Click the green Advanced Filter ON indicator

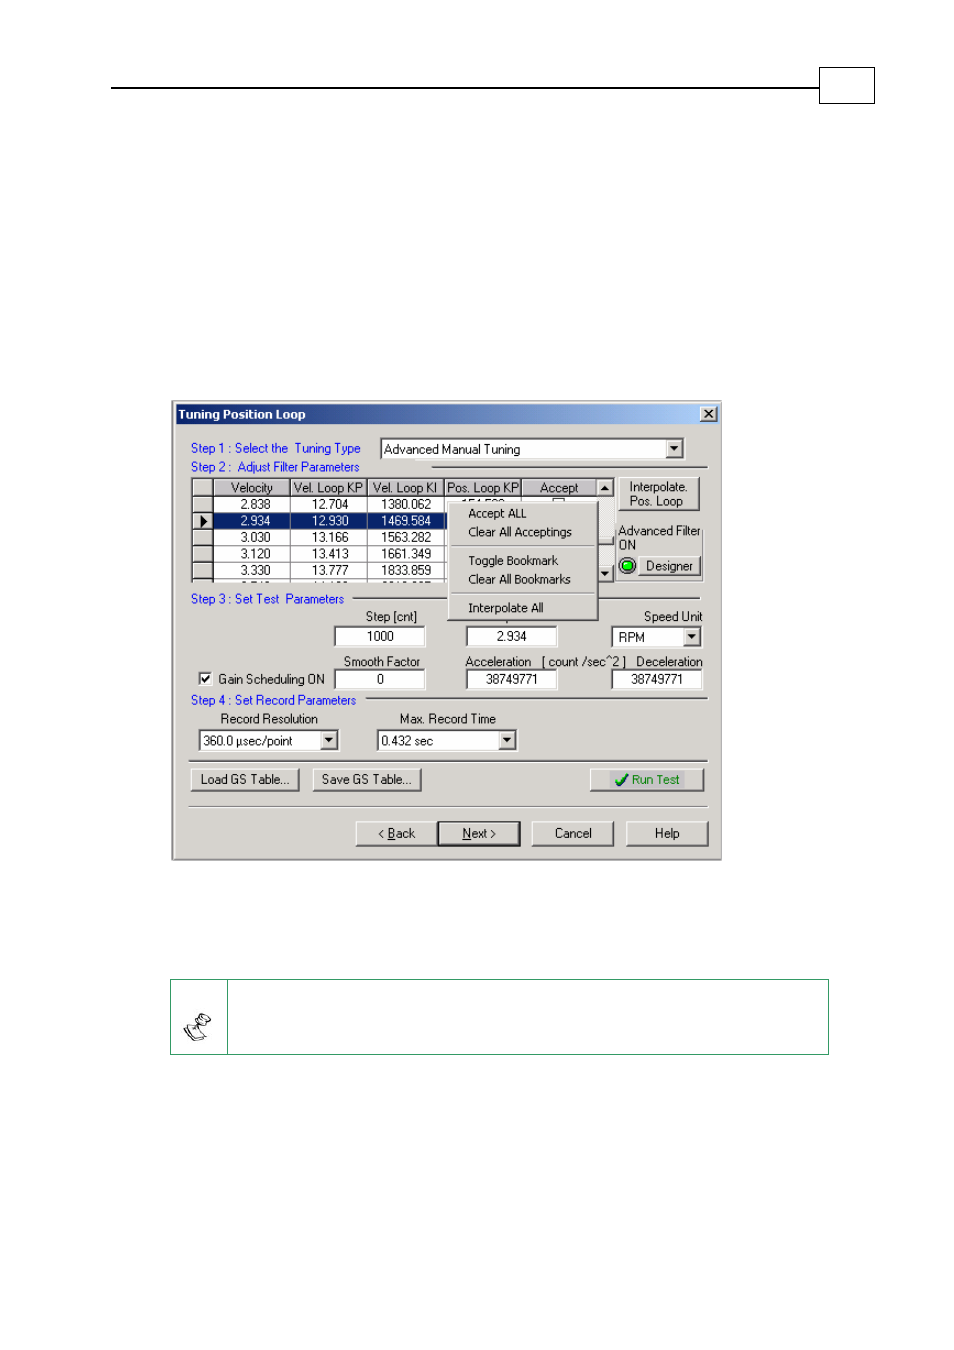click(627, 566)
